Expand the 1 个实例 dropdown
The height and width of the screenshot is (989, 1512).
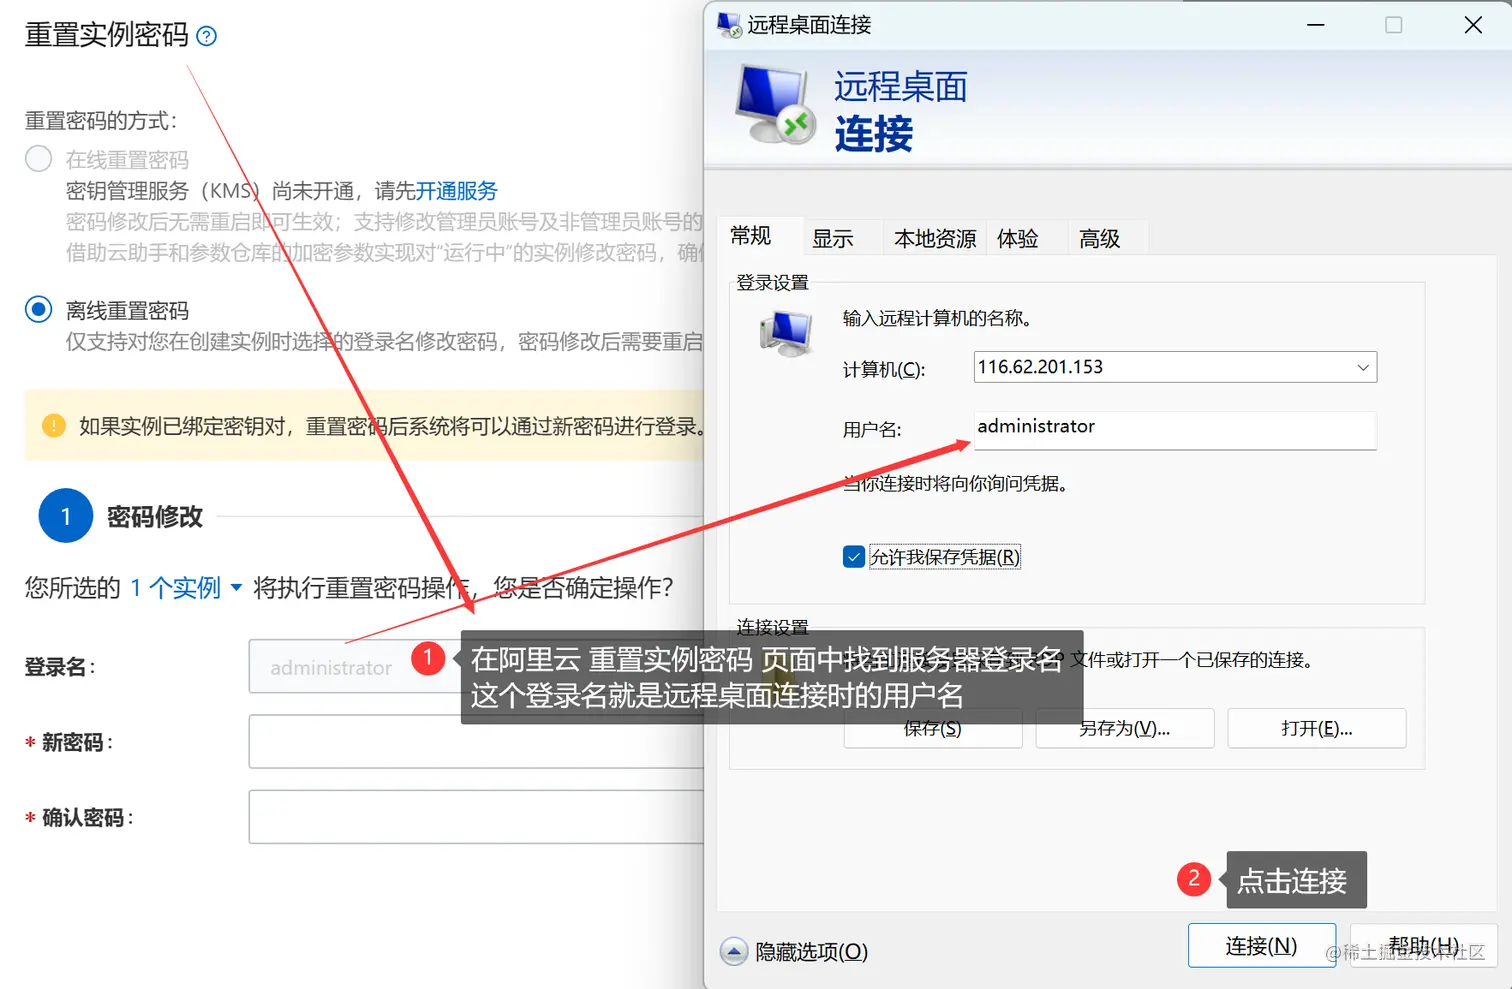click(x=186, y=587)
